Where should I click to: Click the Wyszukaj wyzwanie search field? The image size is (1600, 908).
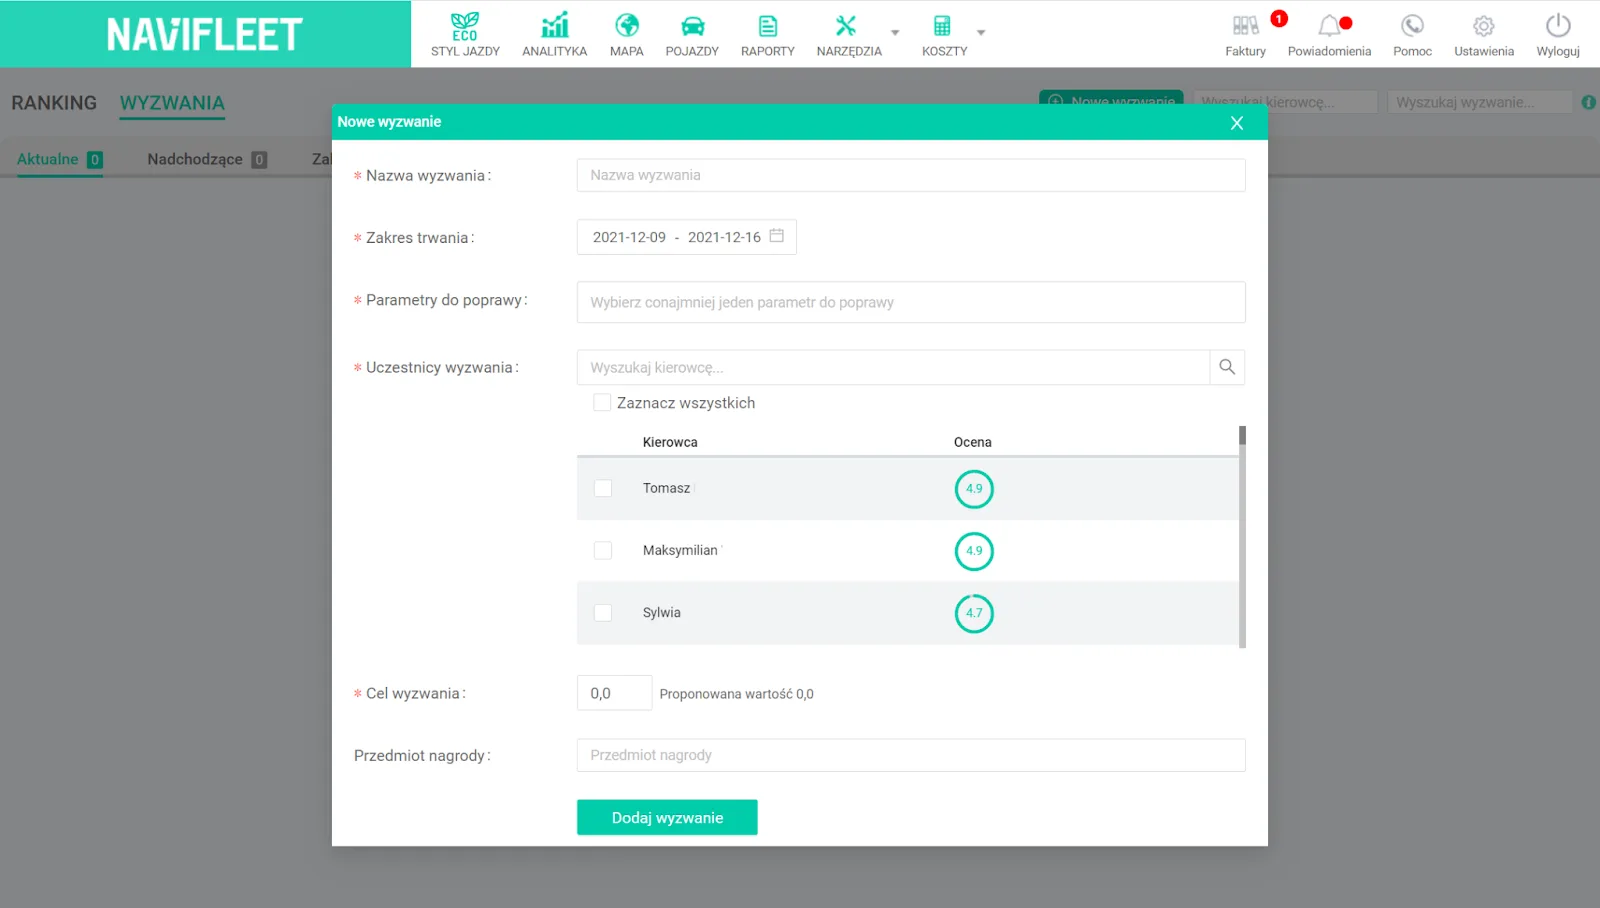(x=1479, y=102)
